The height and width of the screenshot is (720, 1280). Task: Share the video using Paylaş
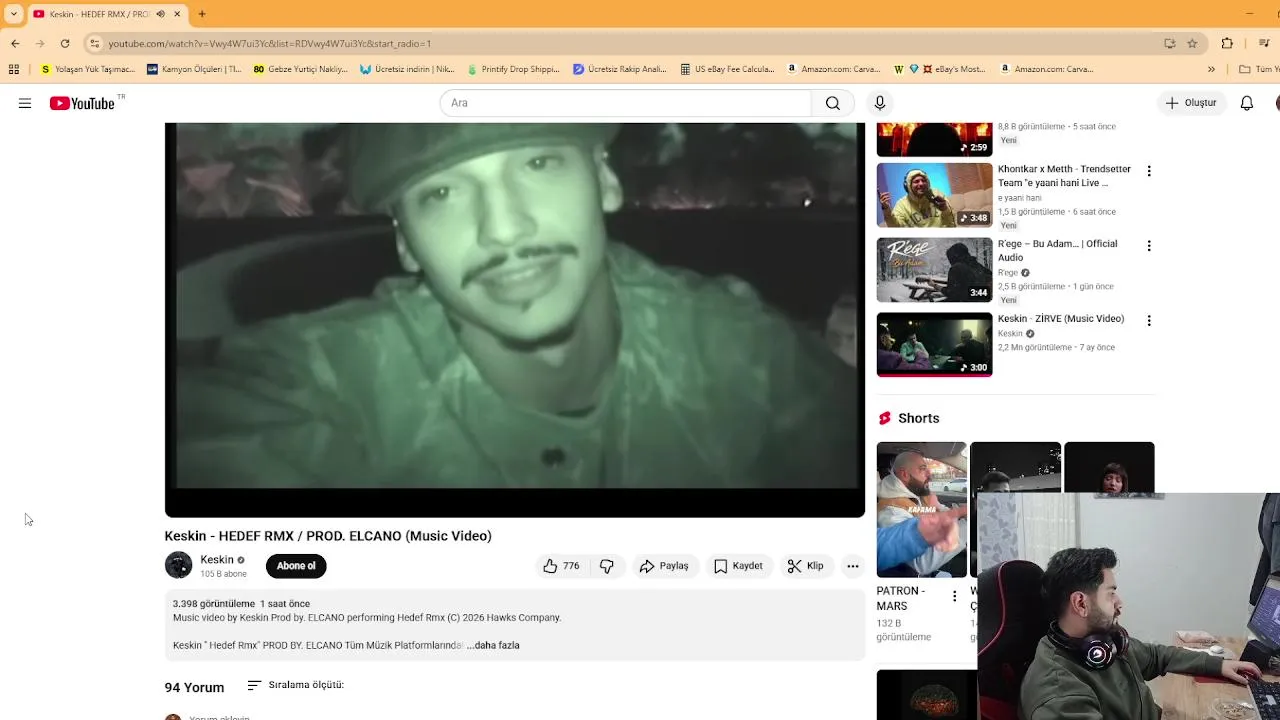pyautogui.click(x=664, y=566)
